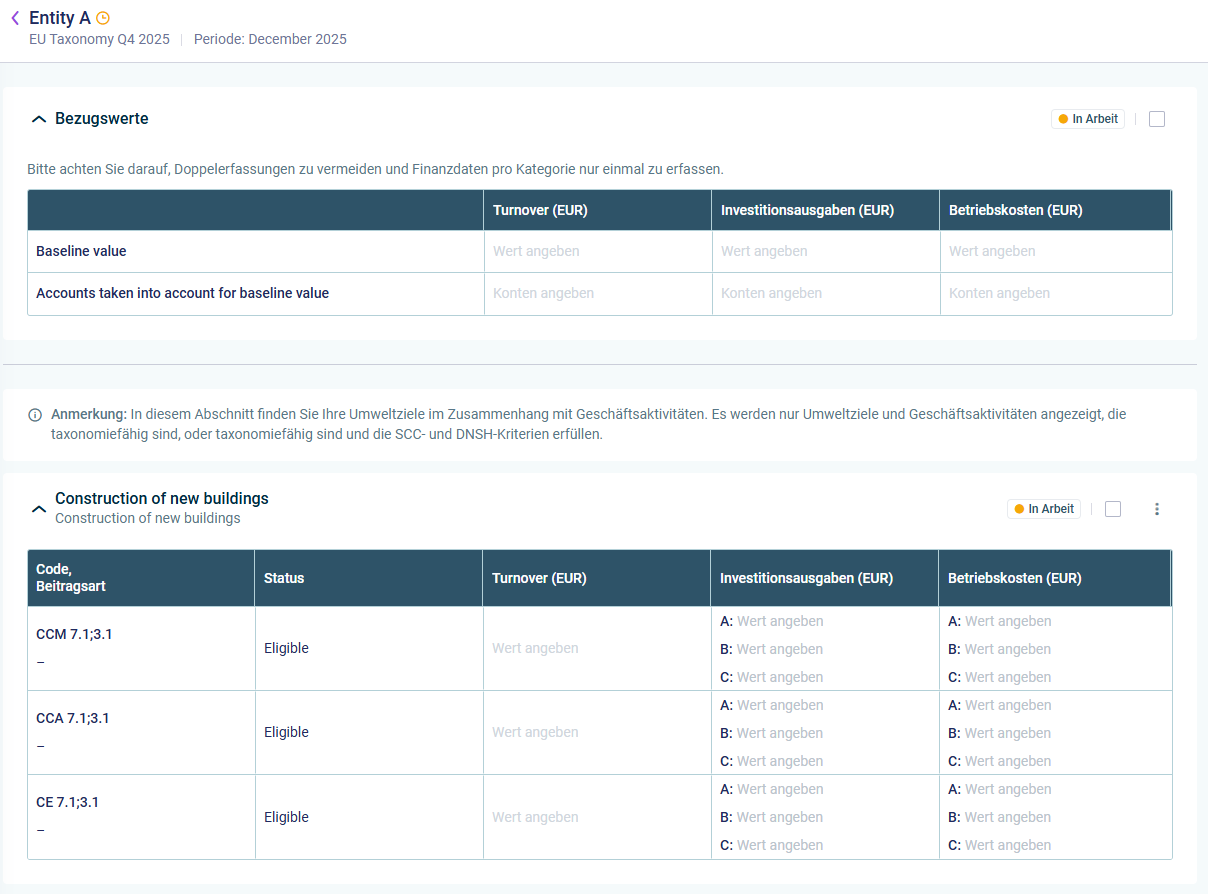
Task: Click In Arbeit badge for Construction of new buildings
Action: click(x=1044, y=509)
